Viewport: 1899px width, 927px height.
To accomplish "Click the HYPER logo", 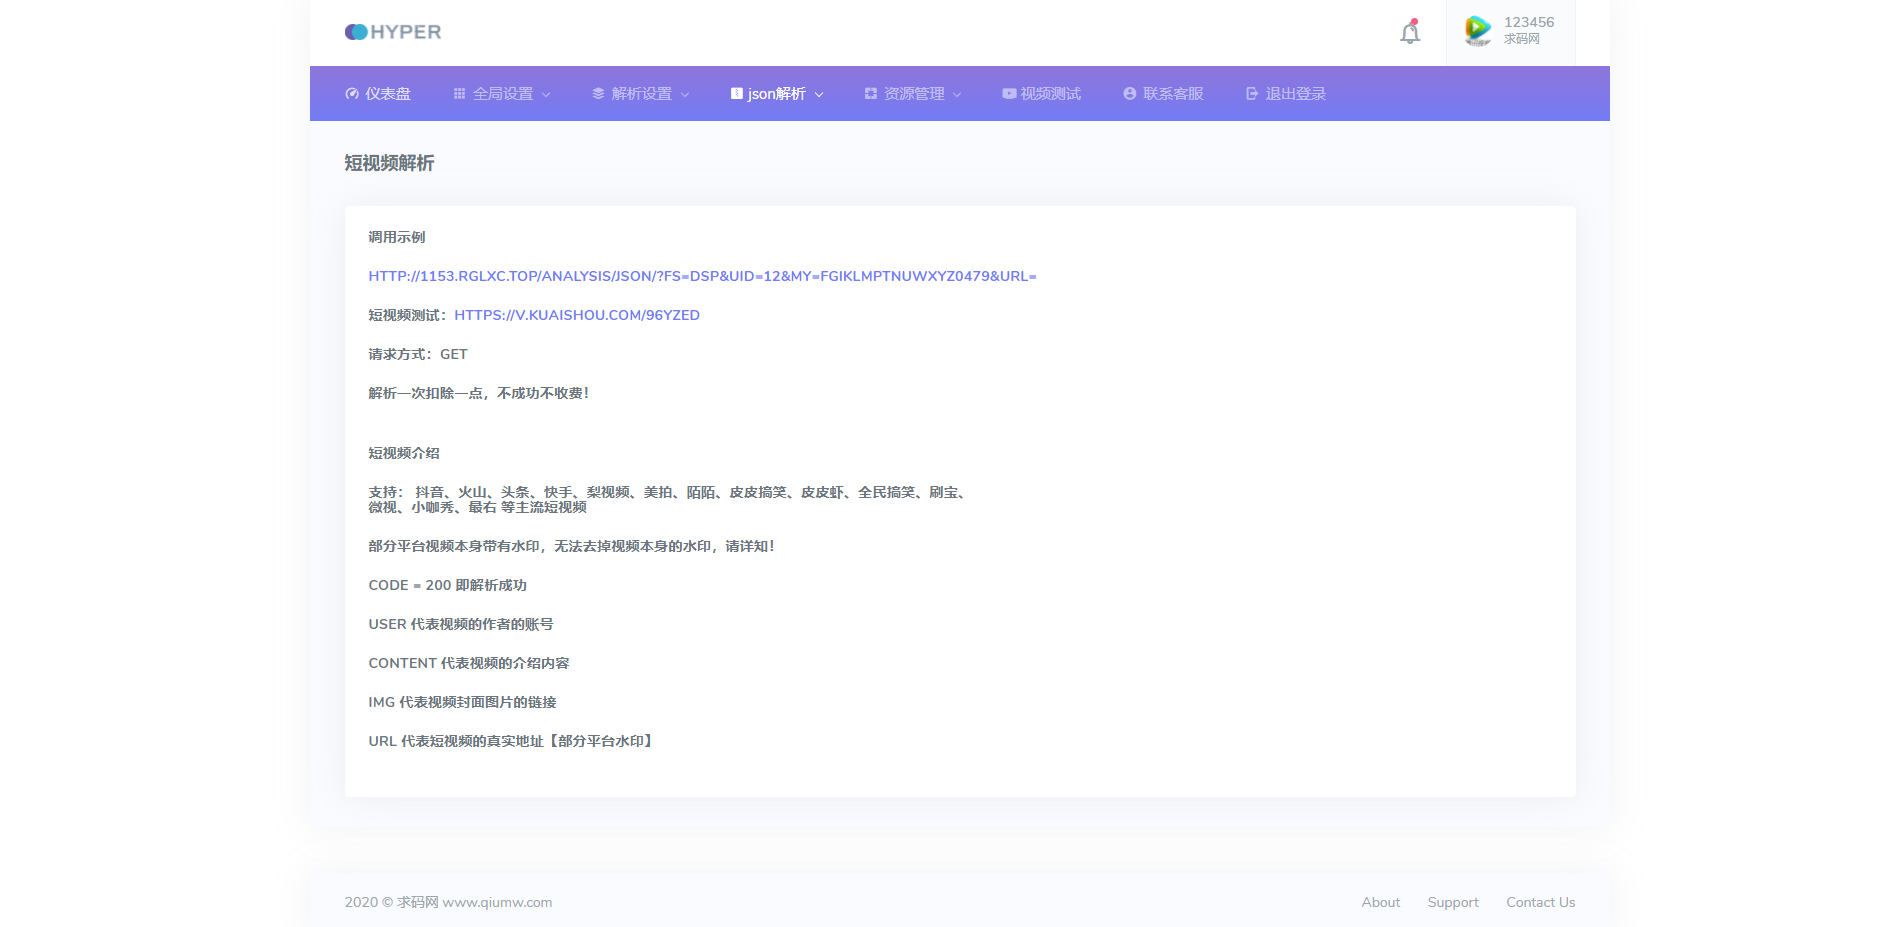I will click(393, 32).
